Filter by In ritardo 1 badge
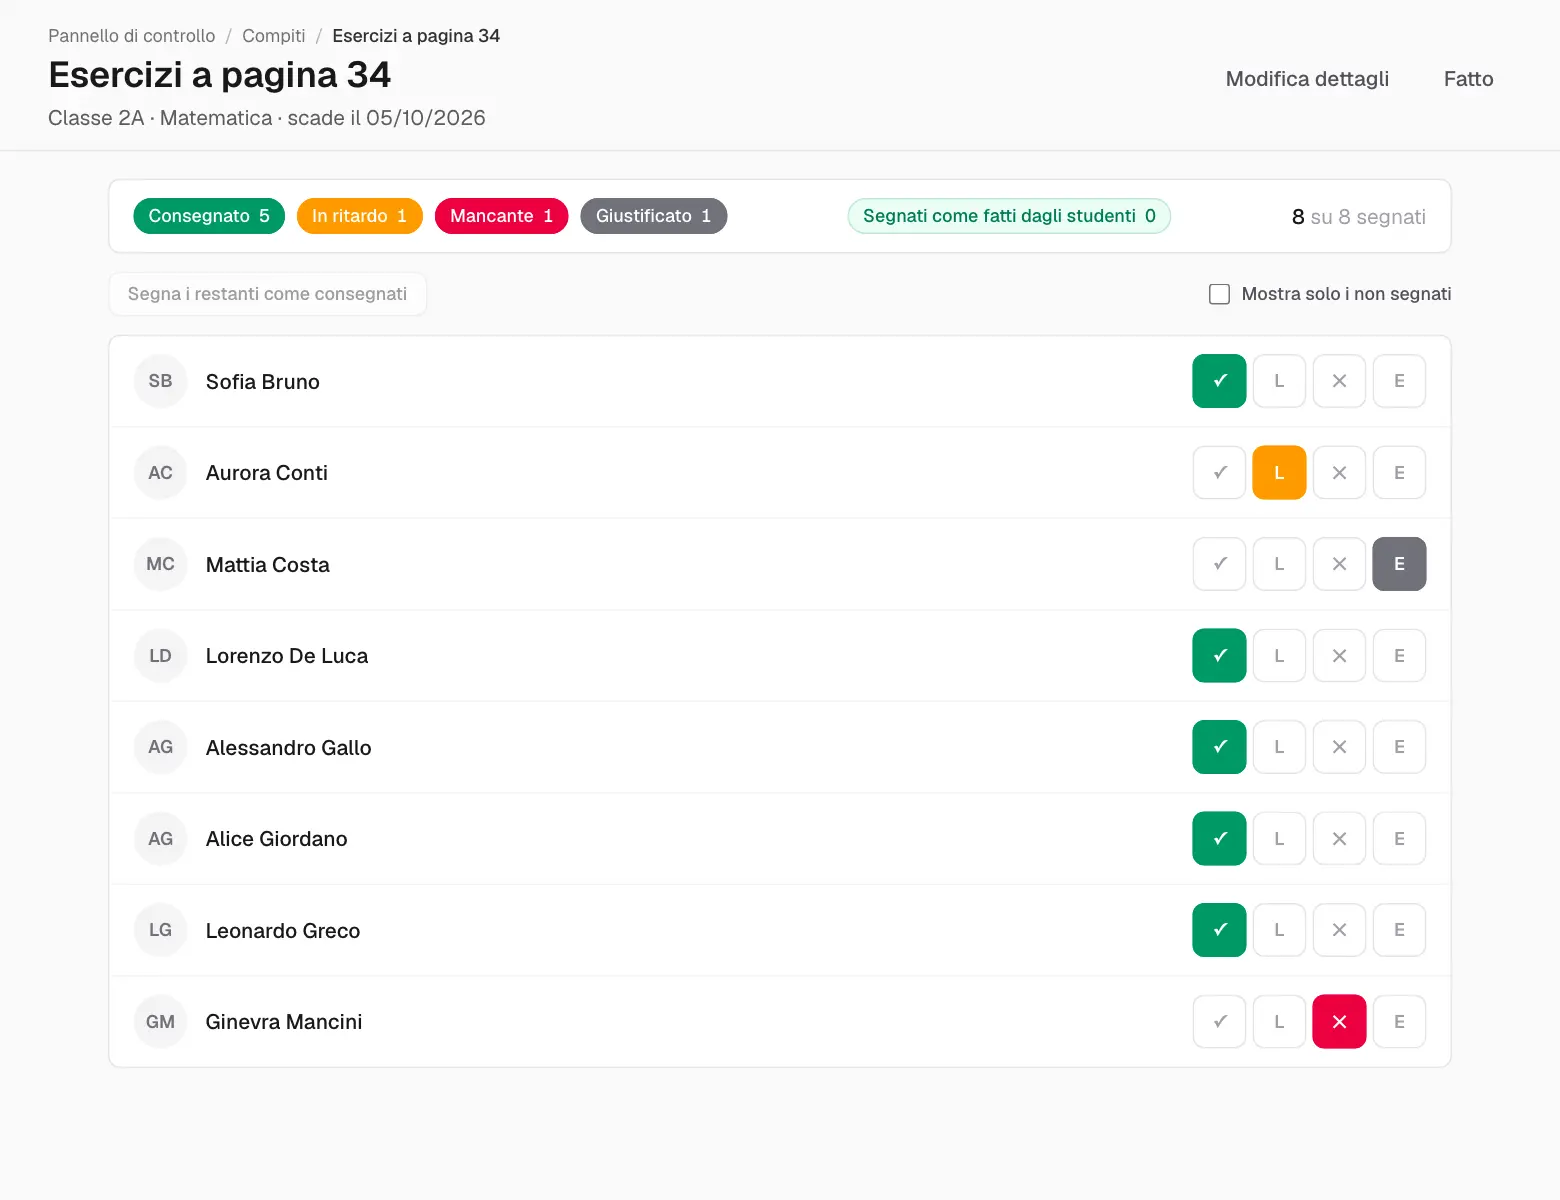The image size is (1560, 1200). (359, 216)
